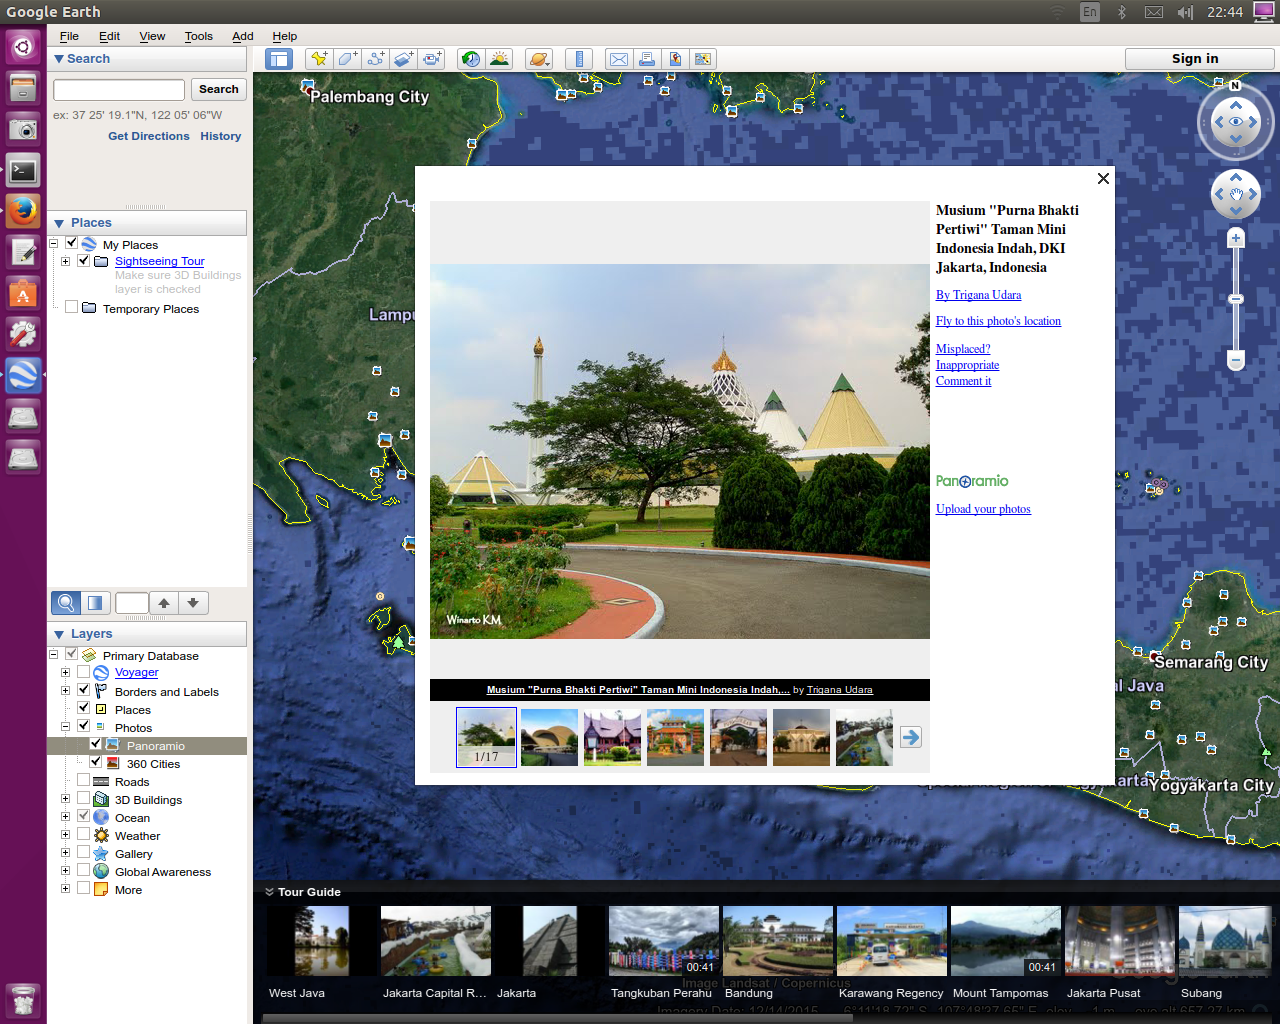Screen dimensions: 1280x1024
Task: Record a tour with the camera icon
Action: coord(431,59)
